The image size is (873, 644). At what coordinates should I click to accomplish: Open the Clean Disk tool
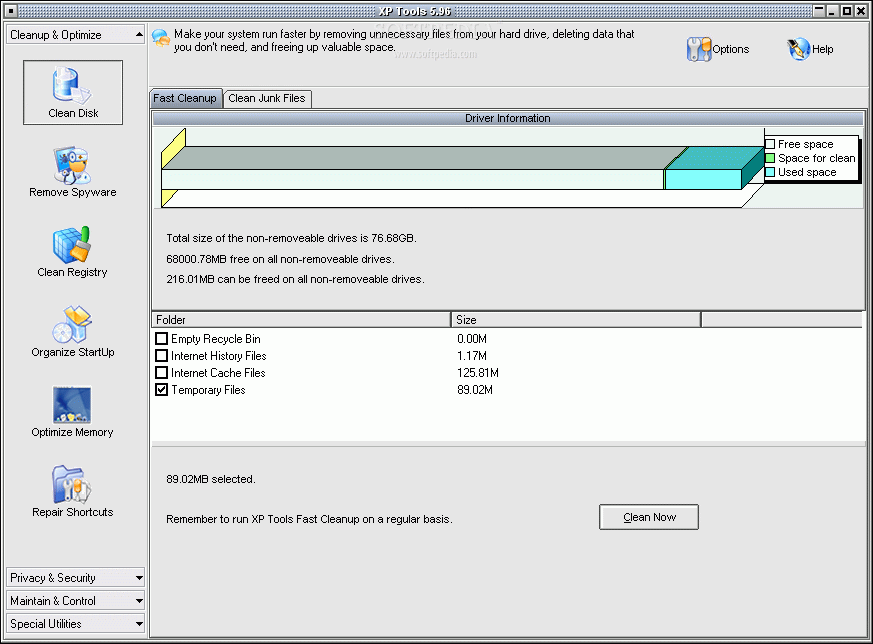[73, 92]
